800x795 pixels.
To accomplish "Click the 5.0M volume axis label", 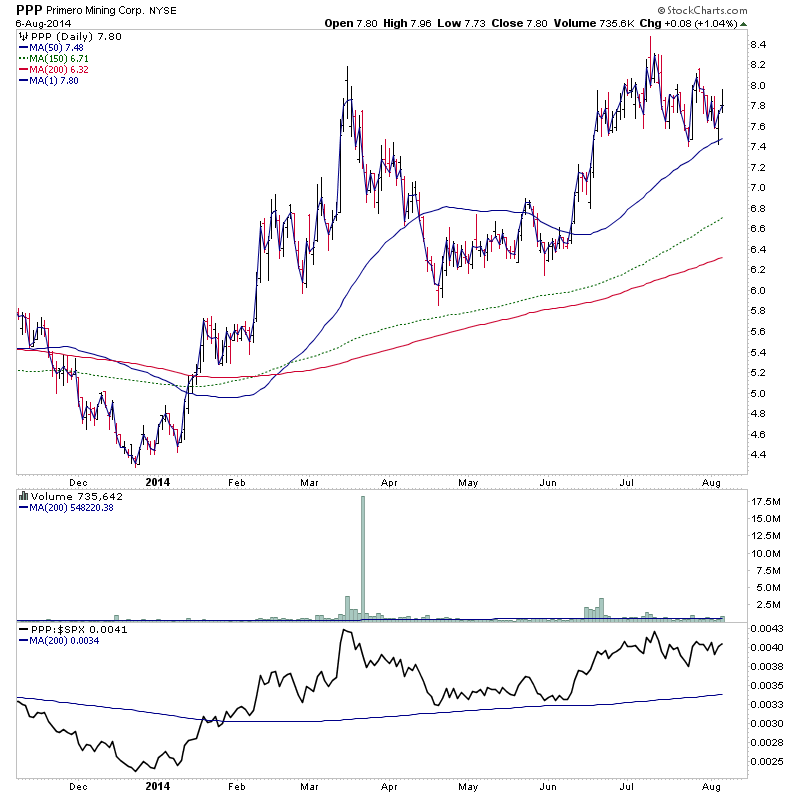I will 768,588.
